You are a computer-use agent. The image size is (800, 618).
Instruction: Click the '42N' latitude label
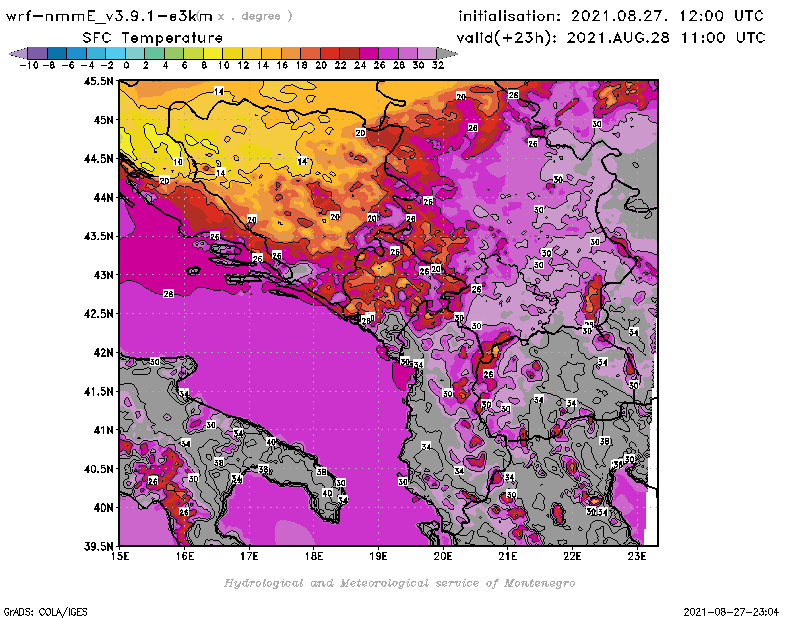103,353
